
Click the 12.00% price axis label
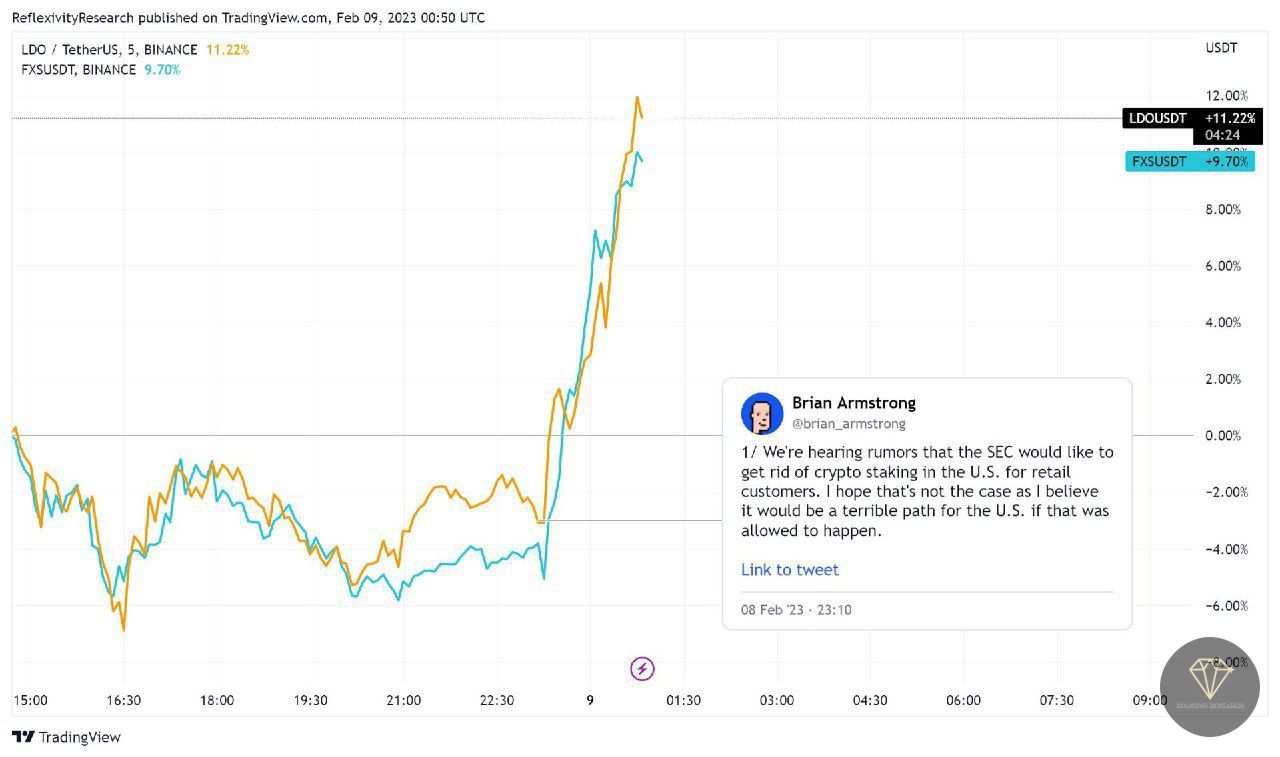coord(1228,96)
